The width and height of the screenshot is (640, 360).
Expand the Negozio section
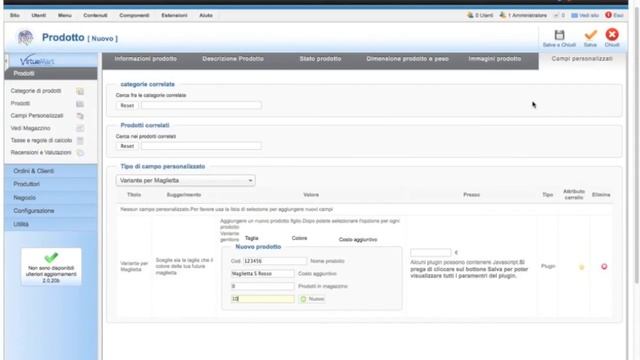(x=51, y=198)
